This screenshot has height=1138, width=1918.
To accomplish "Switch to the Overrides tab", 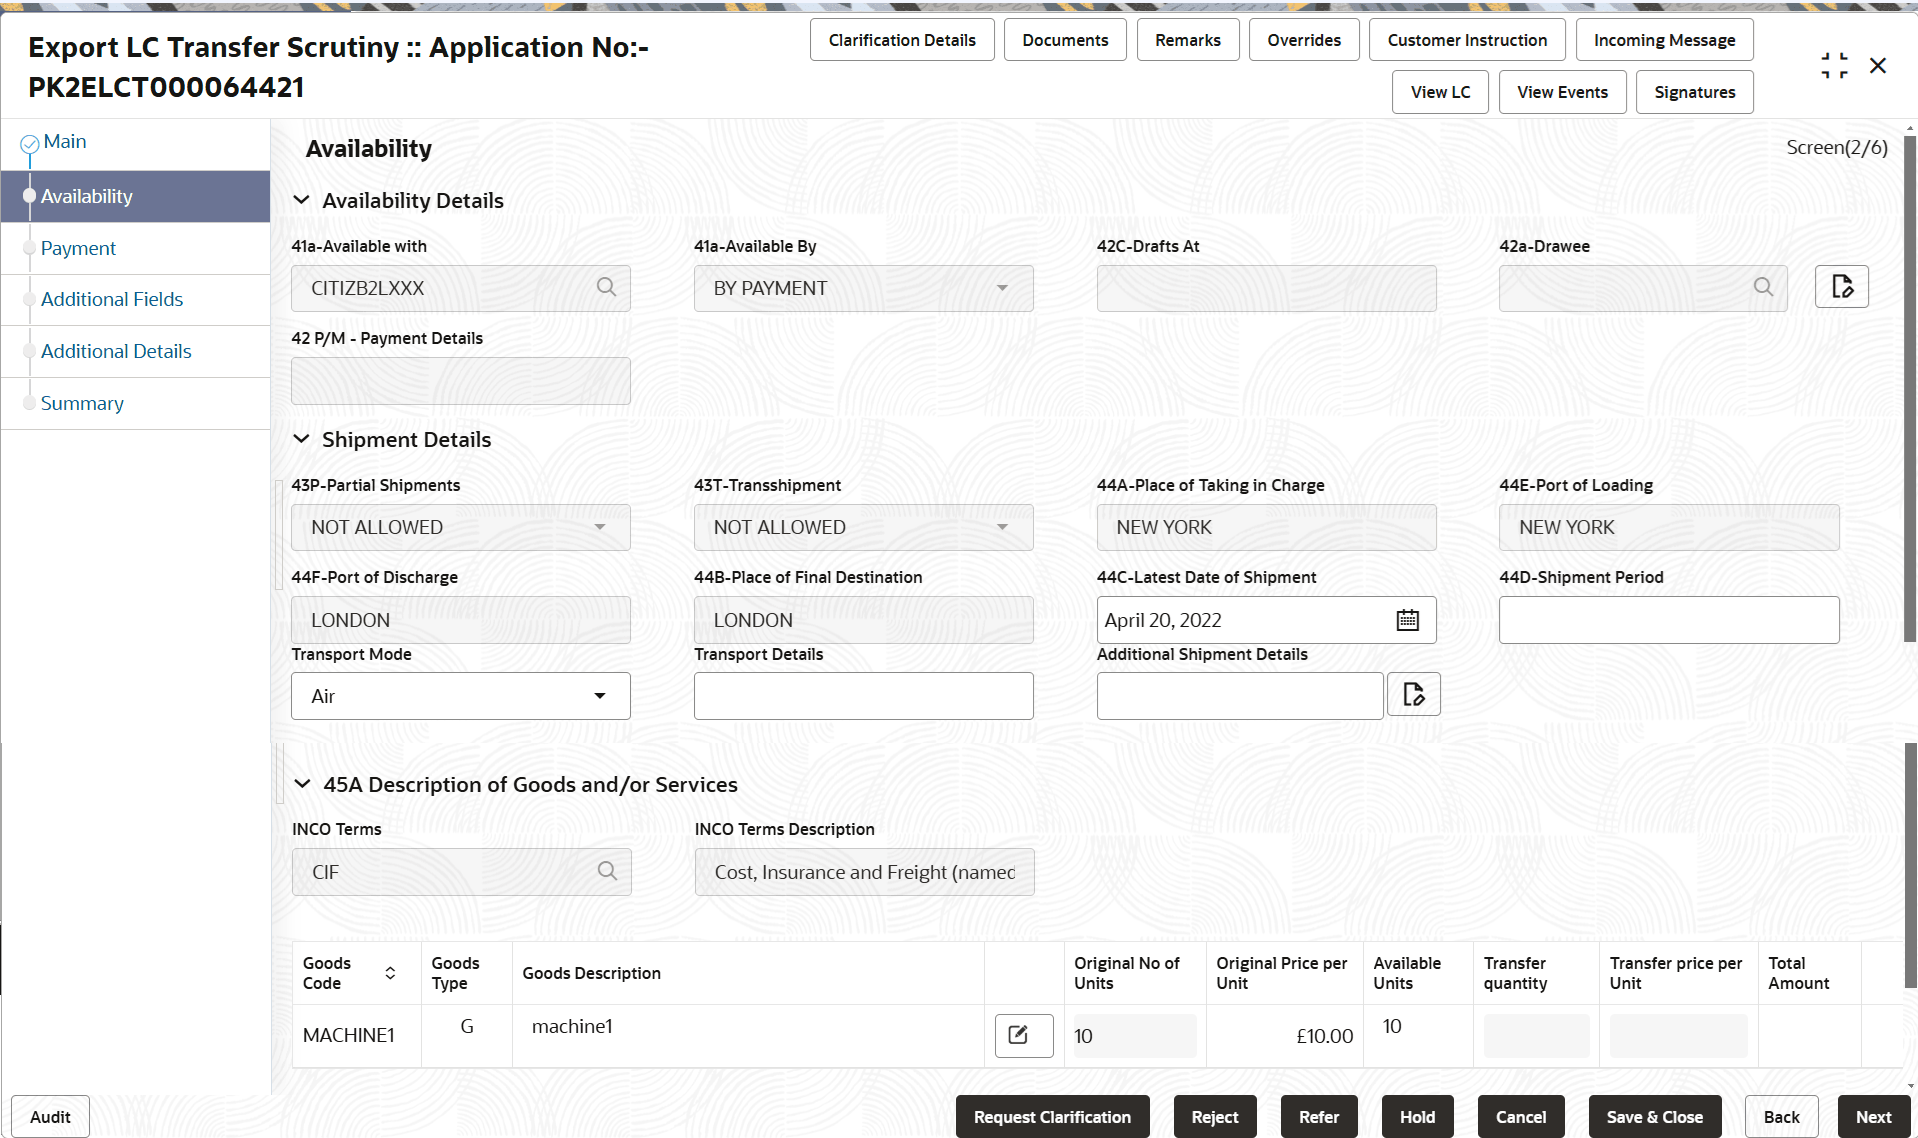I will (x=1303, y=39).
